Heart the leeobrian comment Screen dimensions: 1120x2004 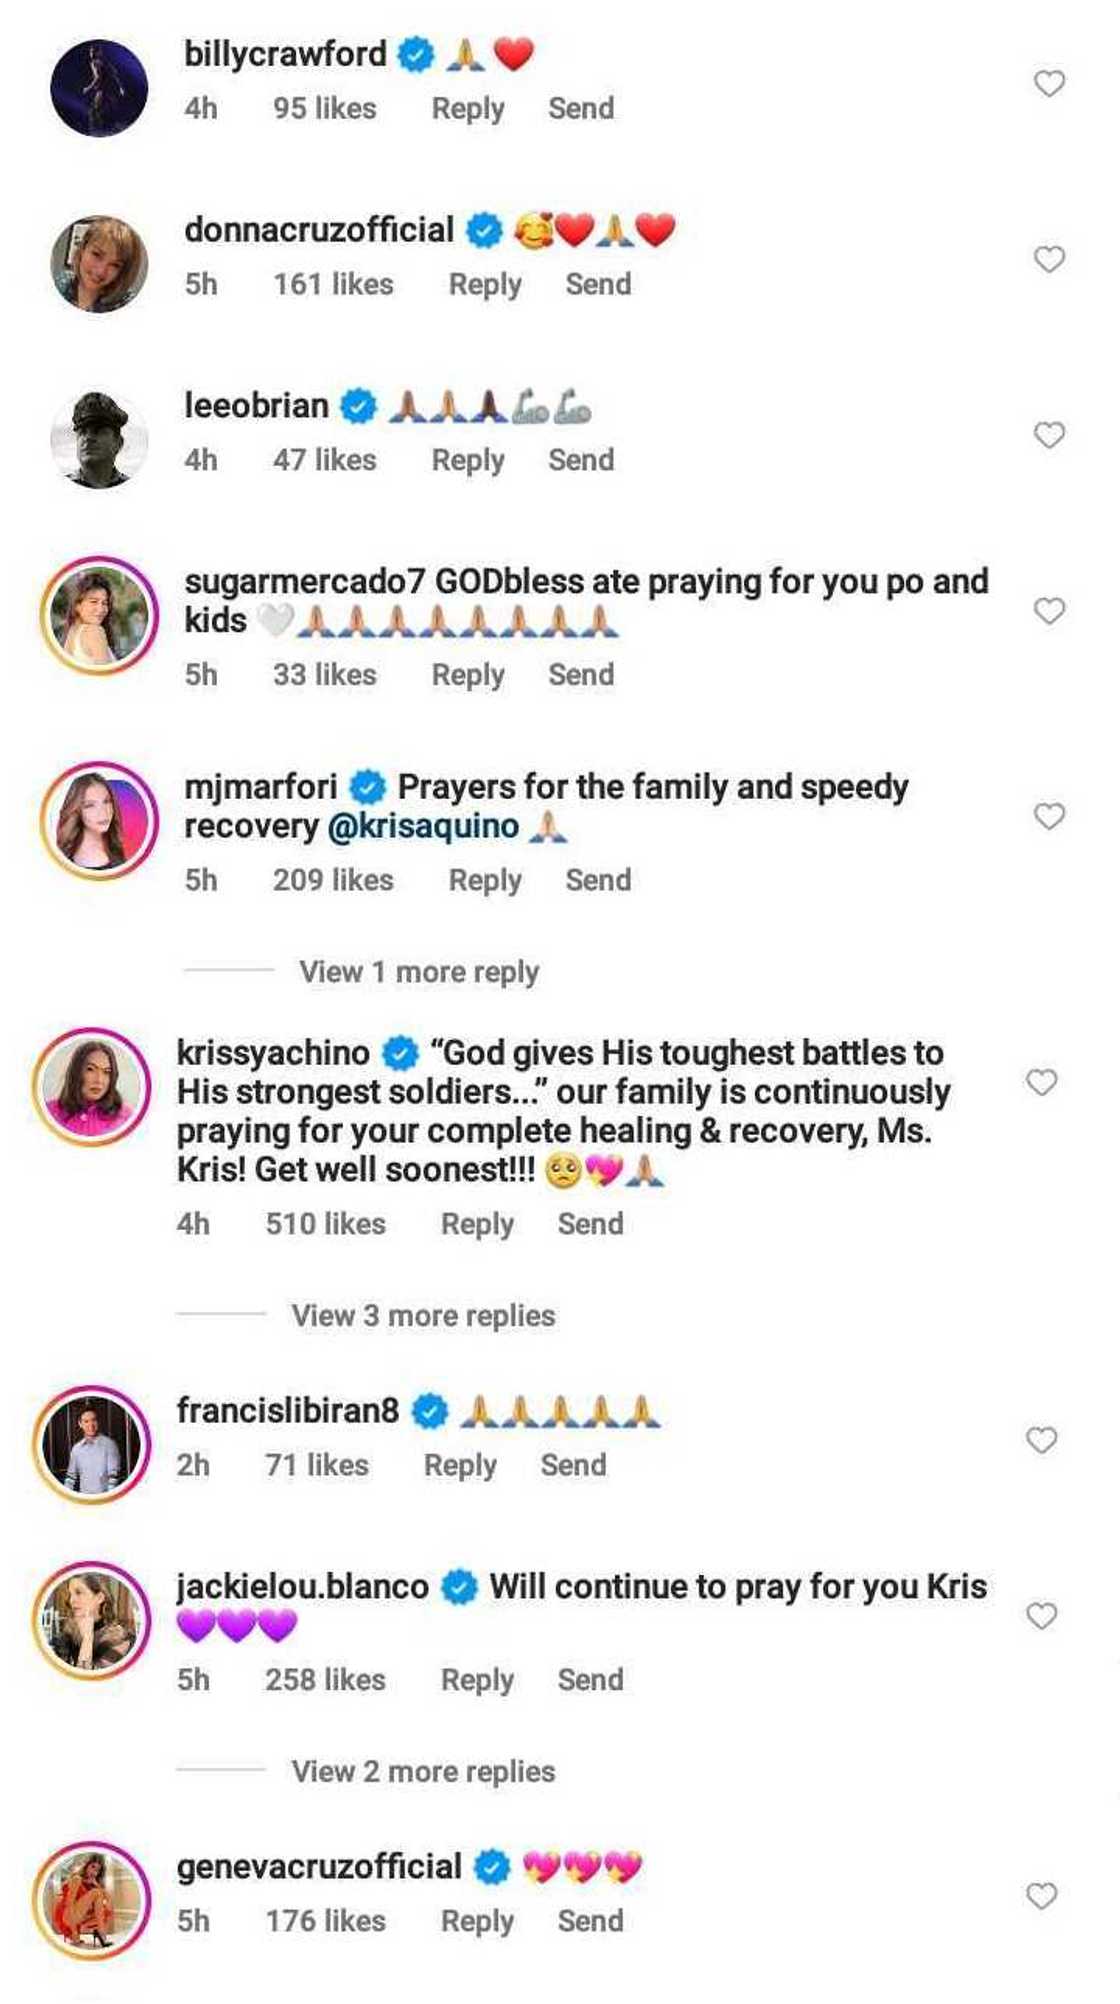point(1049,436)
